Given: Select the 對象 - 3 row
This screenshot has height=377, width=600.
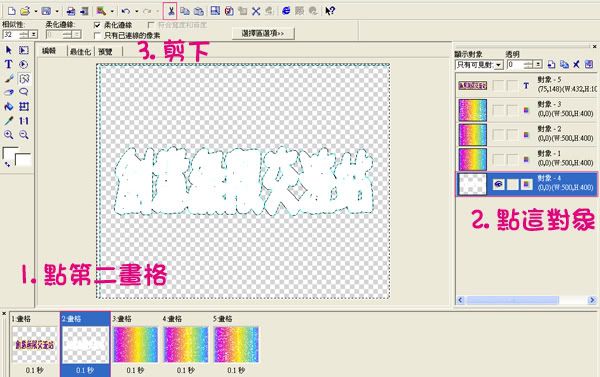Looking at the screenshot, I should coord(527,110).
